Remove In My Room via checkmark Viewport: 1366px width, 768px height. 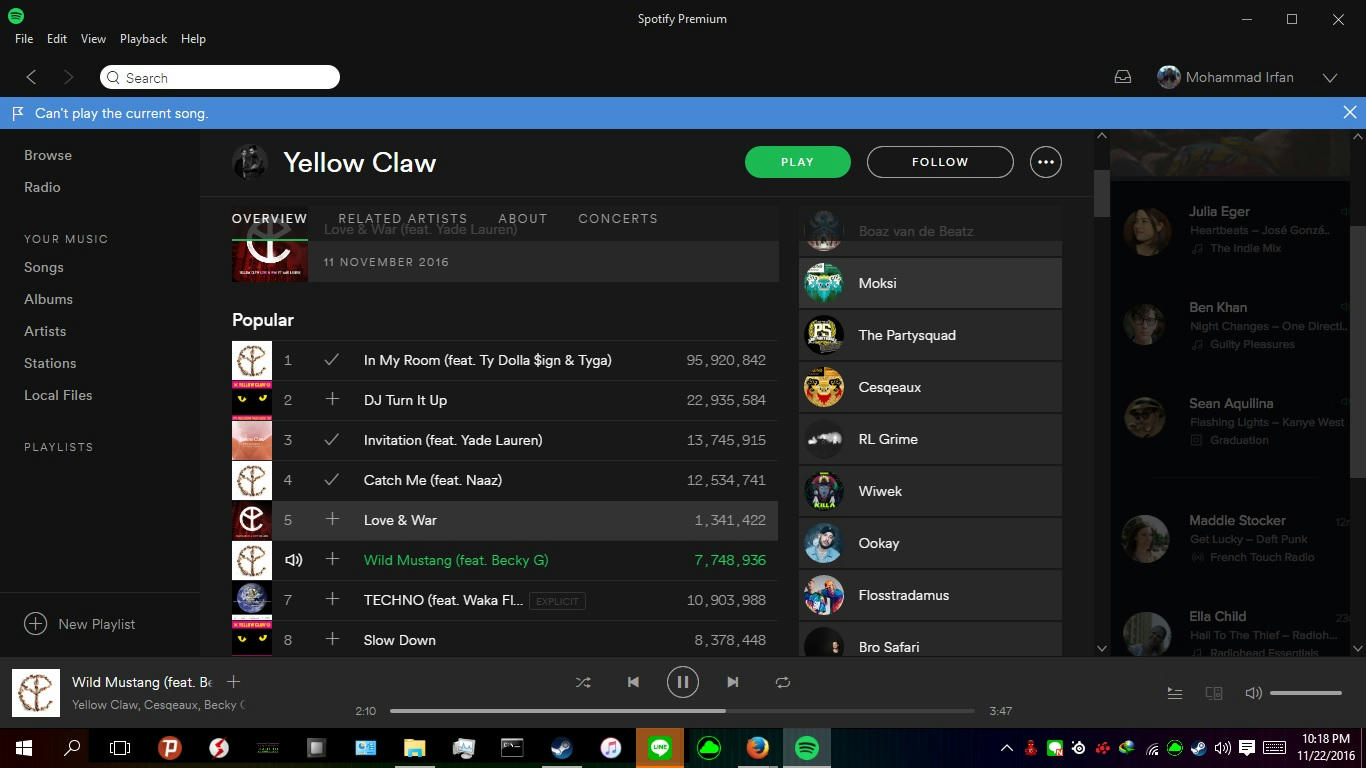pos(332,360)
